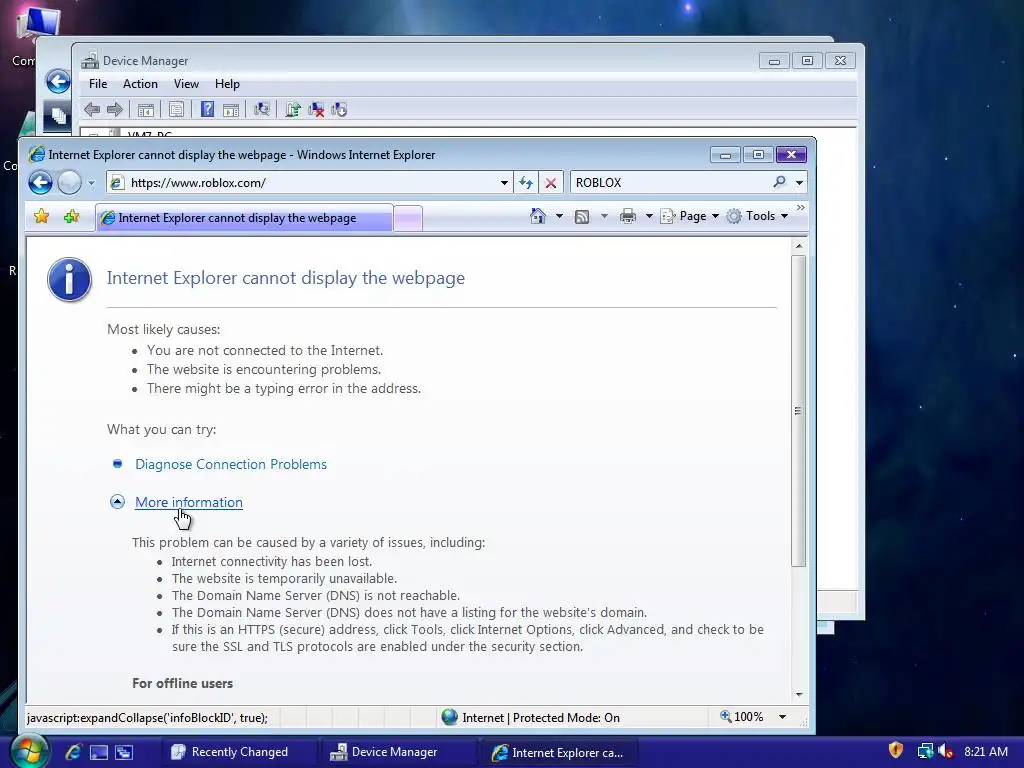This screenshot has height=768, width=1024.
Task: Click the 100% zoom level button
Action: click(x=742, y=717)
